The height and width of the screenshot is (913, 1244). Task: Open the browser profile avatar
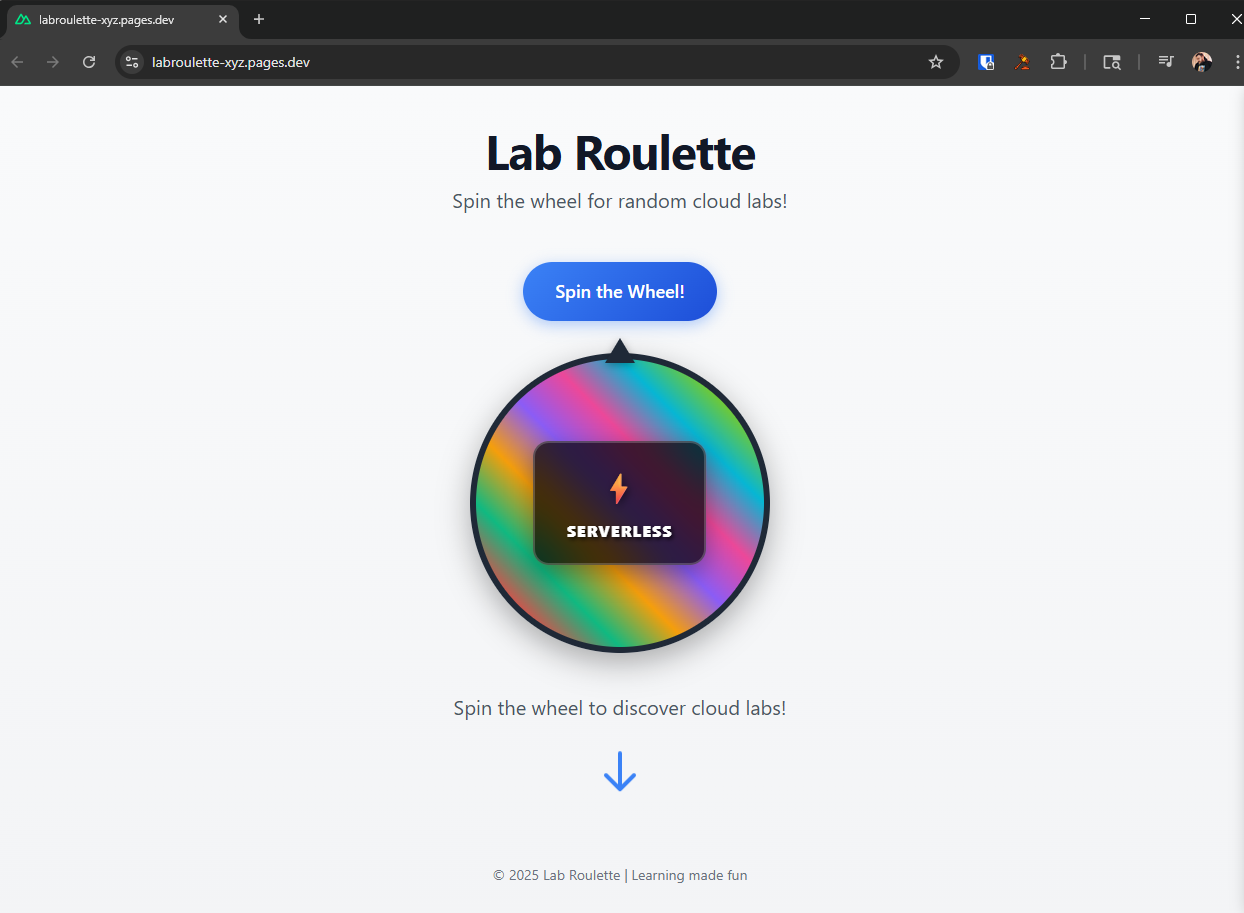click(1201, 62)
